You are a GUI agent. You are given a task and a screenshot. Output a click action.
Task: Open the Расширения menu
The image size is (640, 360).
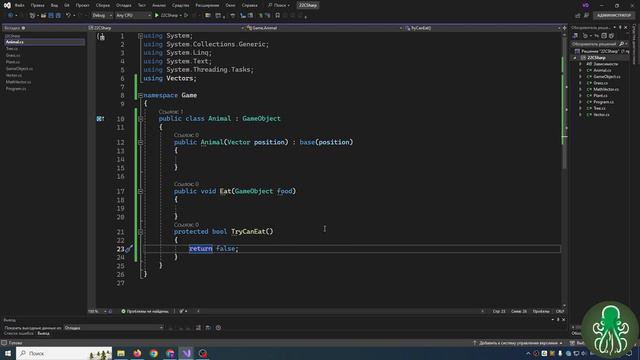[207, 5]
